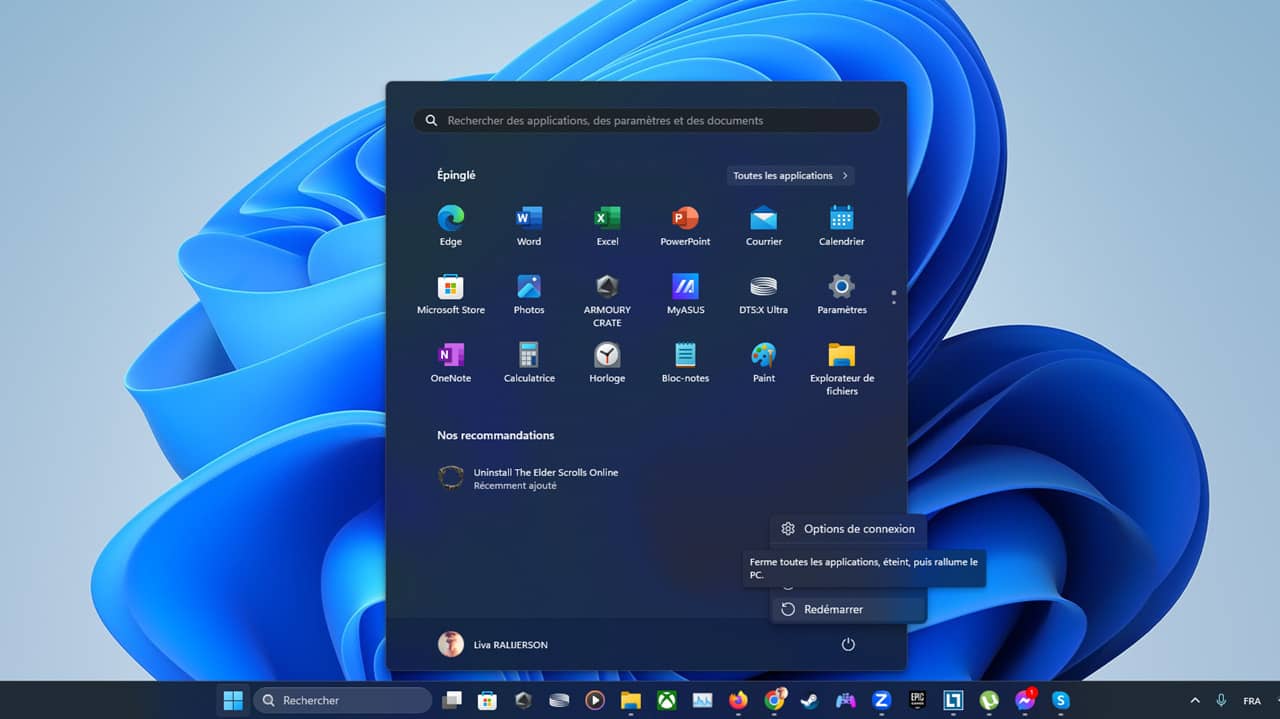
Task: Open Firefox from the taskbar
Action: tap(738, 700)
